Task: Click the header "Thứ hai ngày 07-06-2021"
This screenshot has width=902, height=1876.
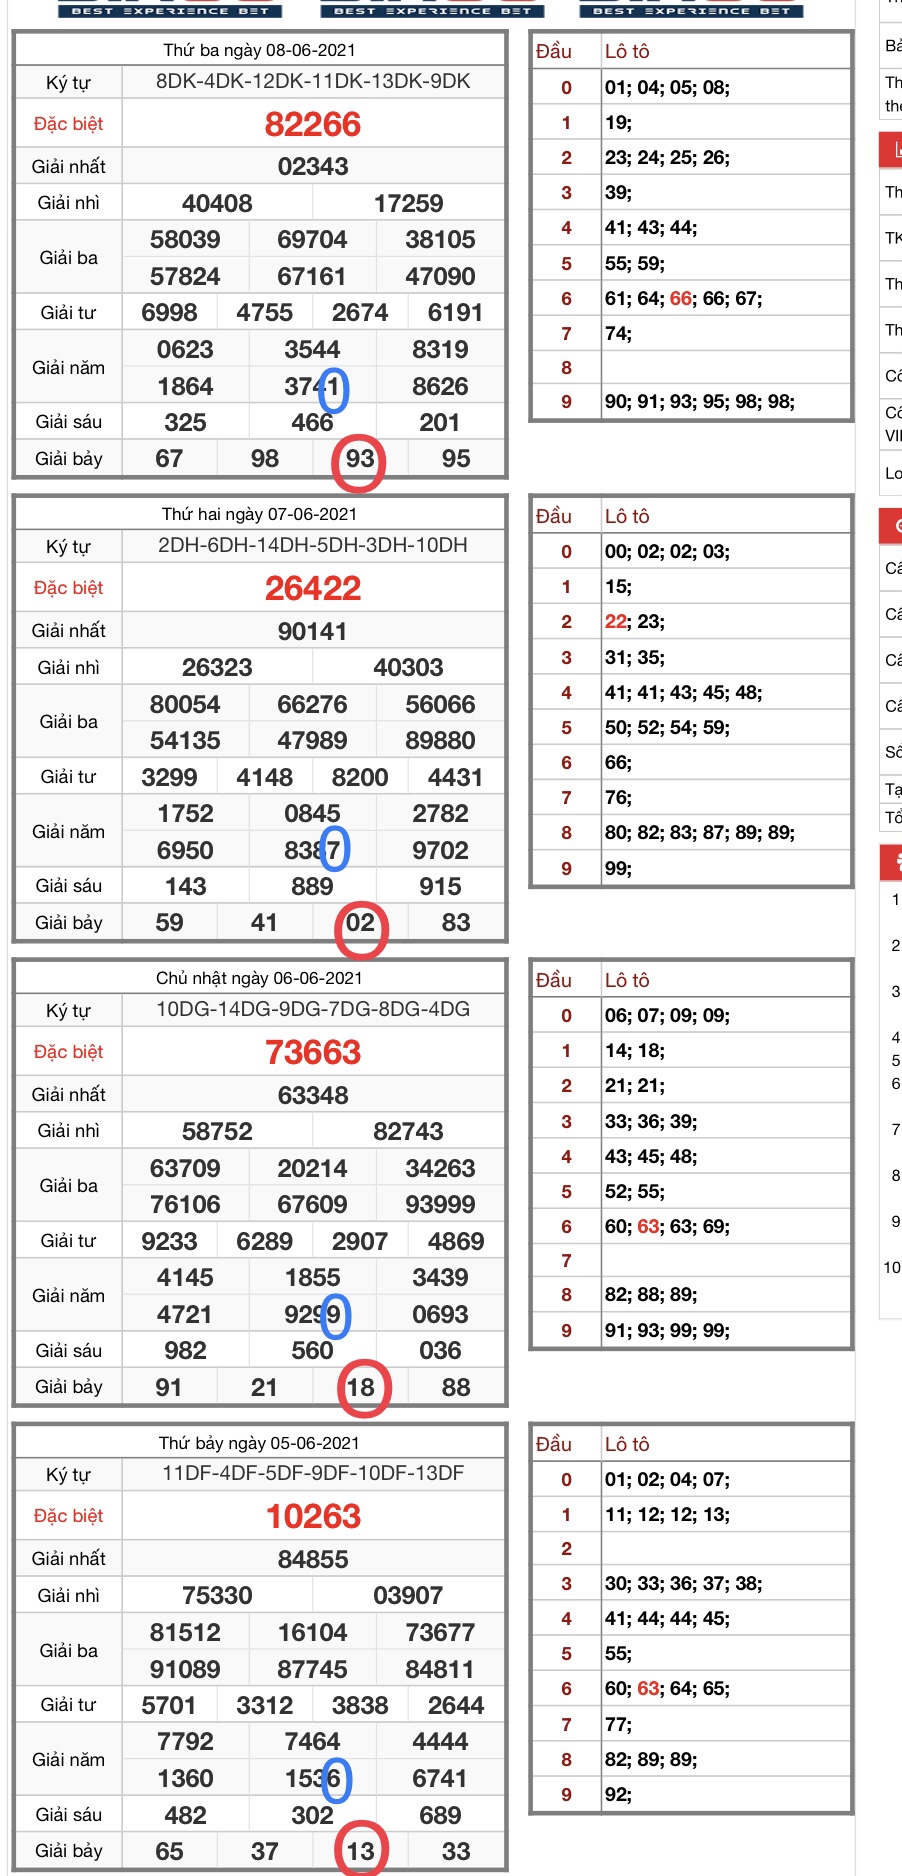Action: (259, 514)
